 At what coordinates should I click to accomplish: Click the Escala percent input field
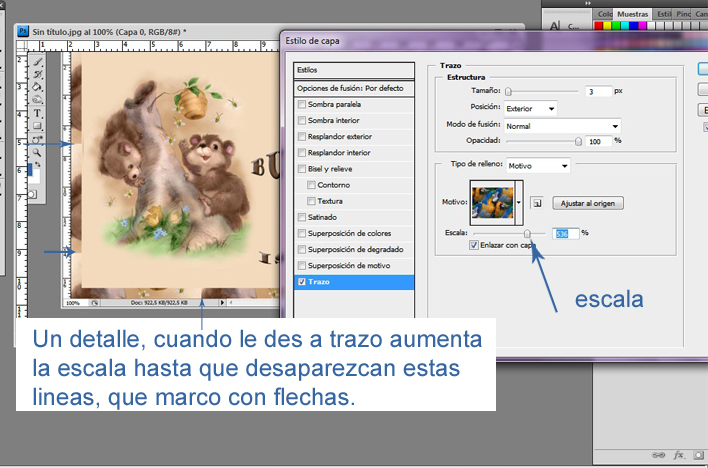pyautogui.click(x=566, y=234)
